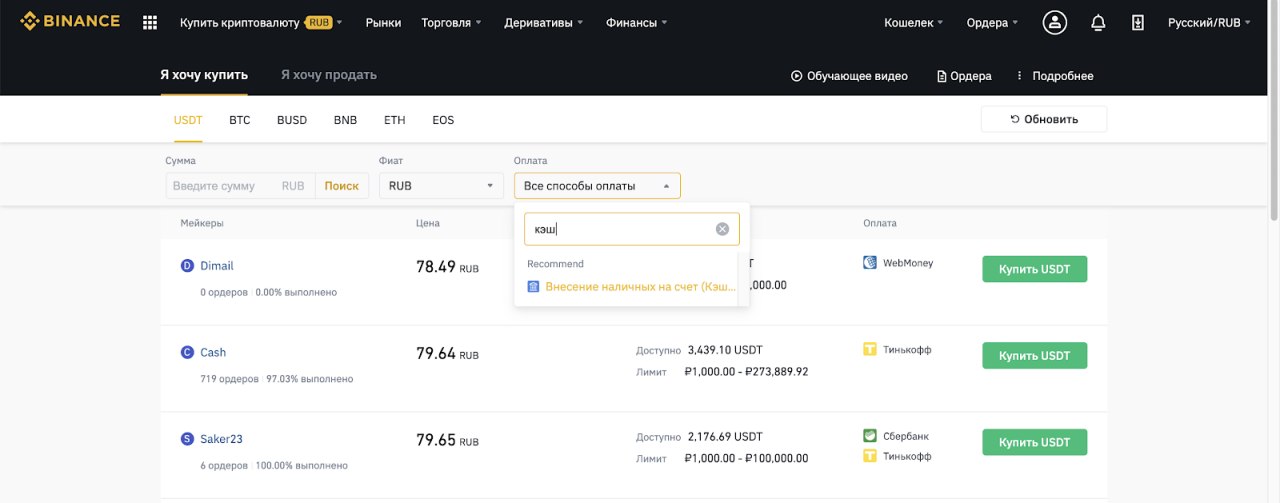
Task: Click 3,439.10 USDT available amount
Action: (725, 350)
